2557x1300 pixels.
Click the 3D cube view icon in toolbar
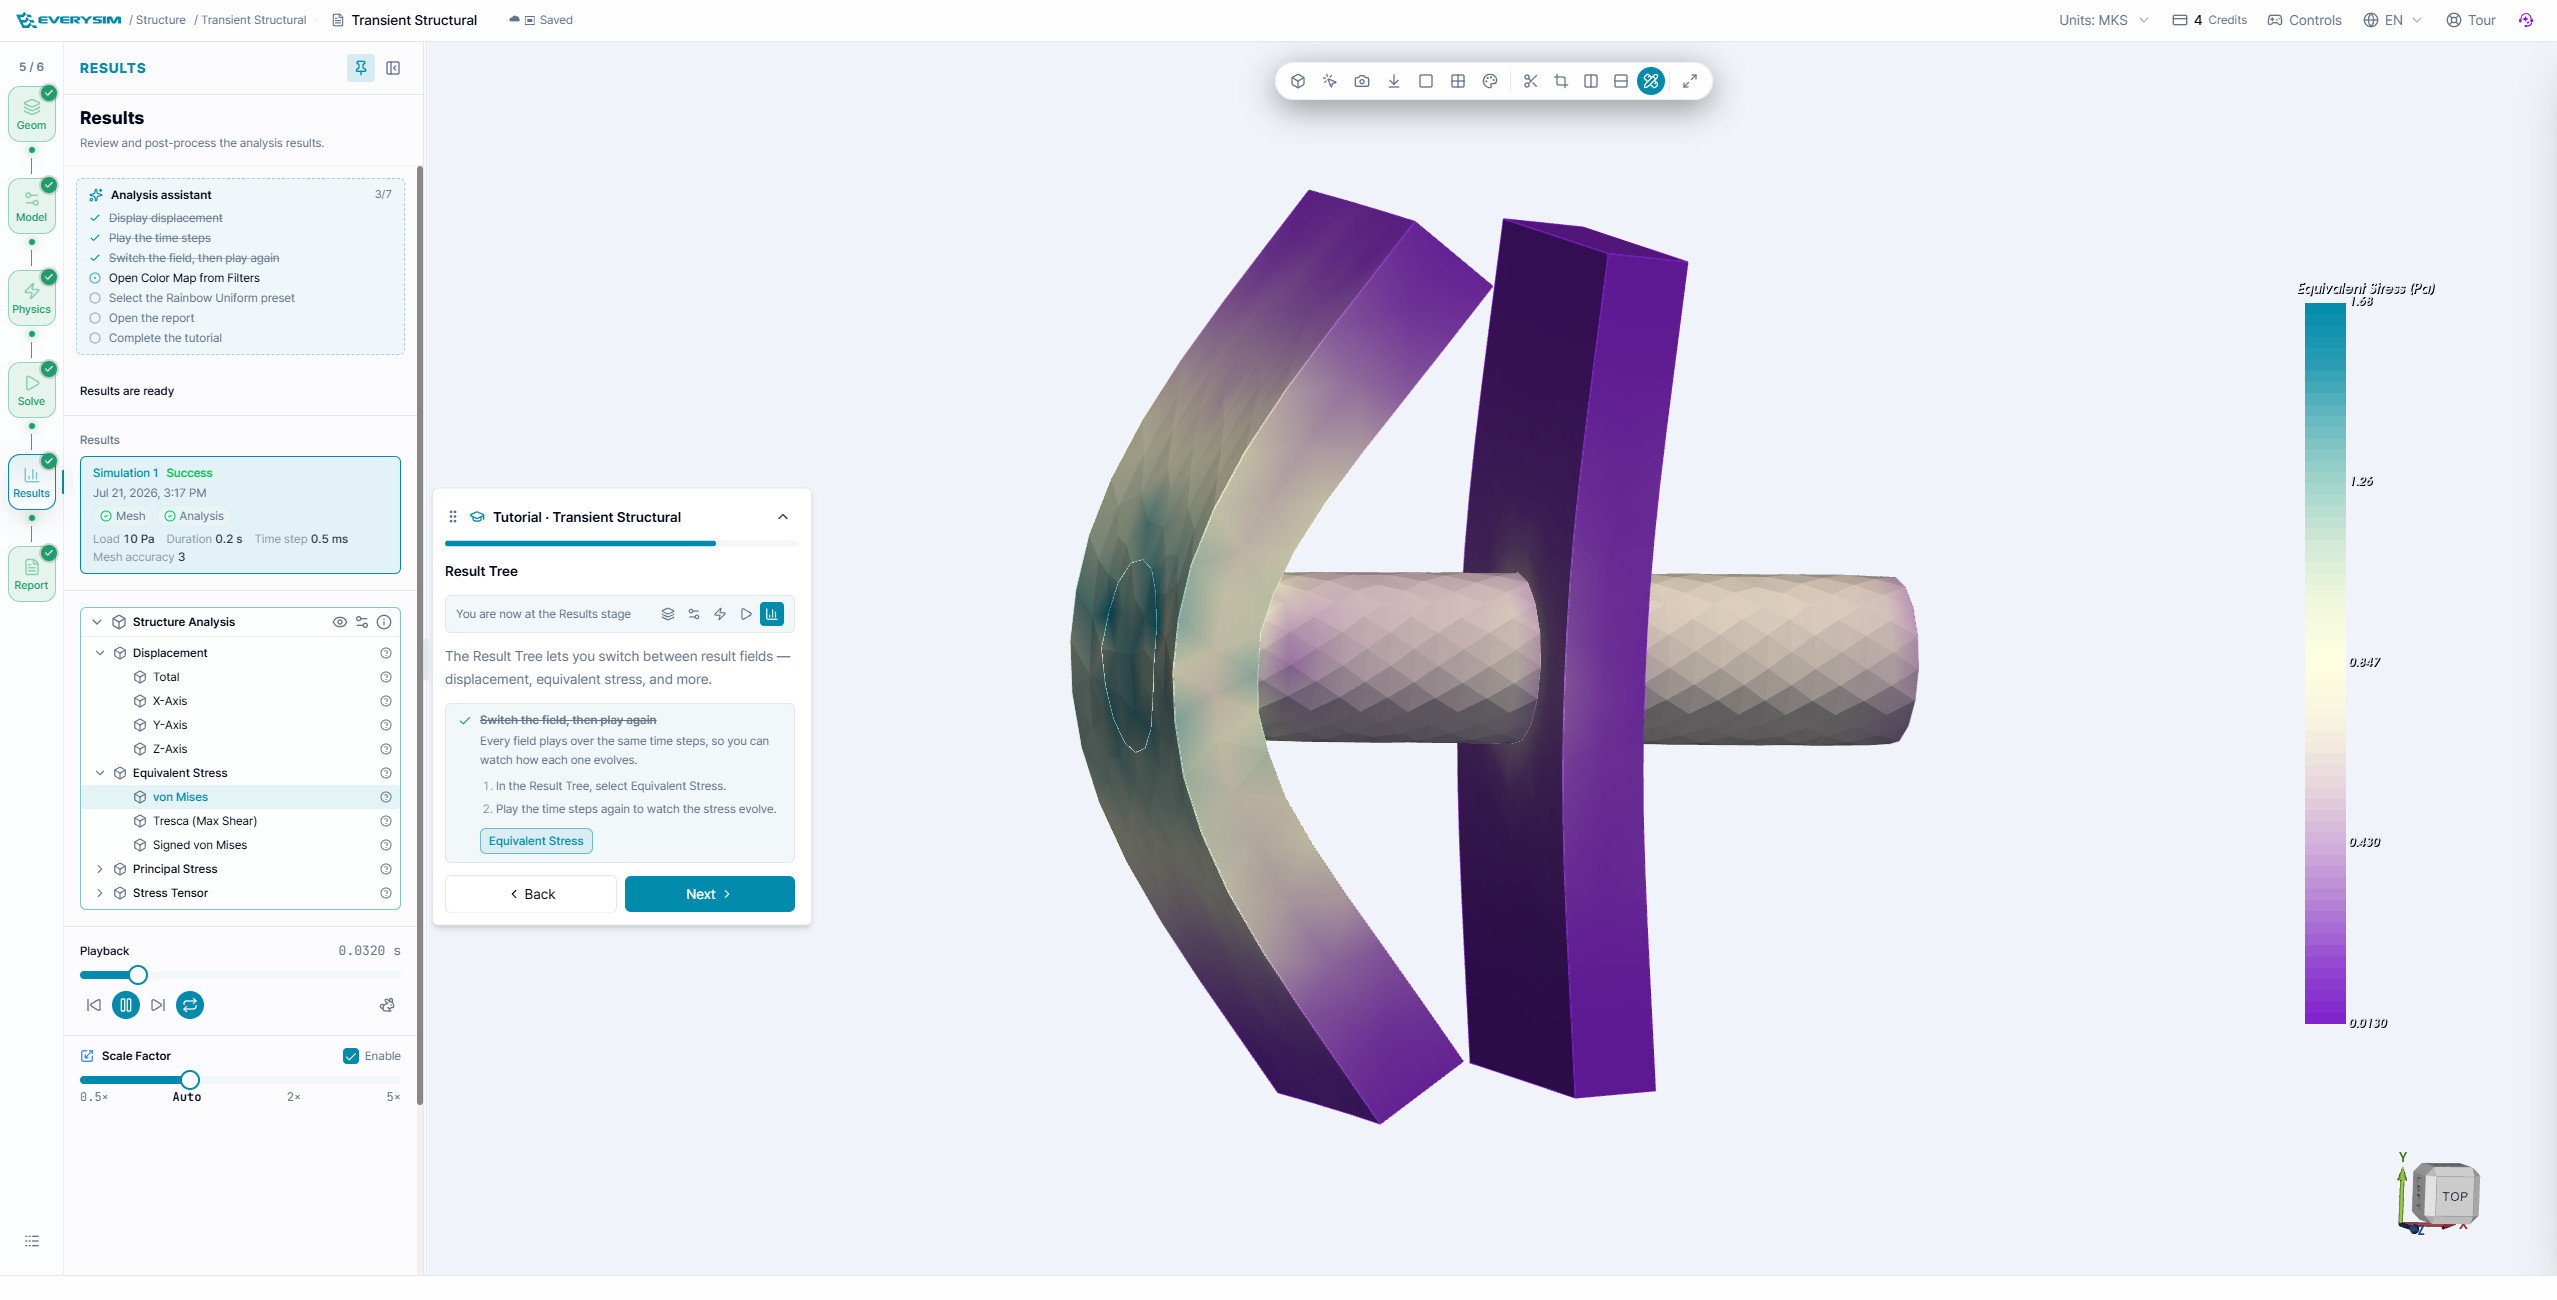[x=1297, y=81]
